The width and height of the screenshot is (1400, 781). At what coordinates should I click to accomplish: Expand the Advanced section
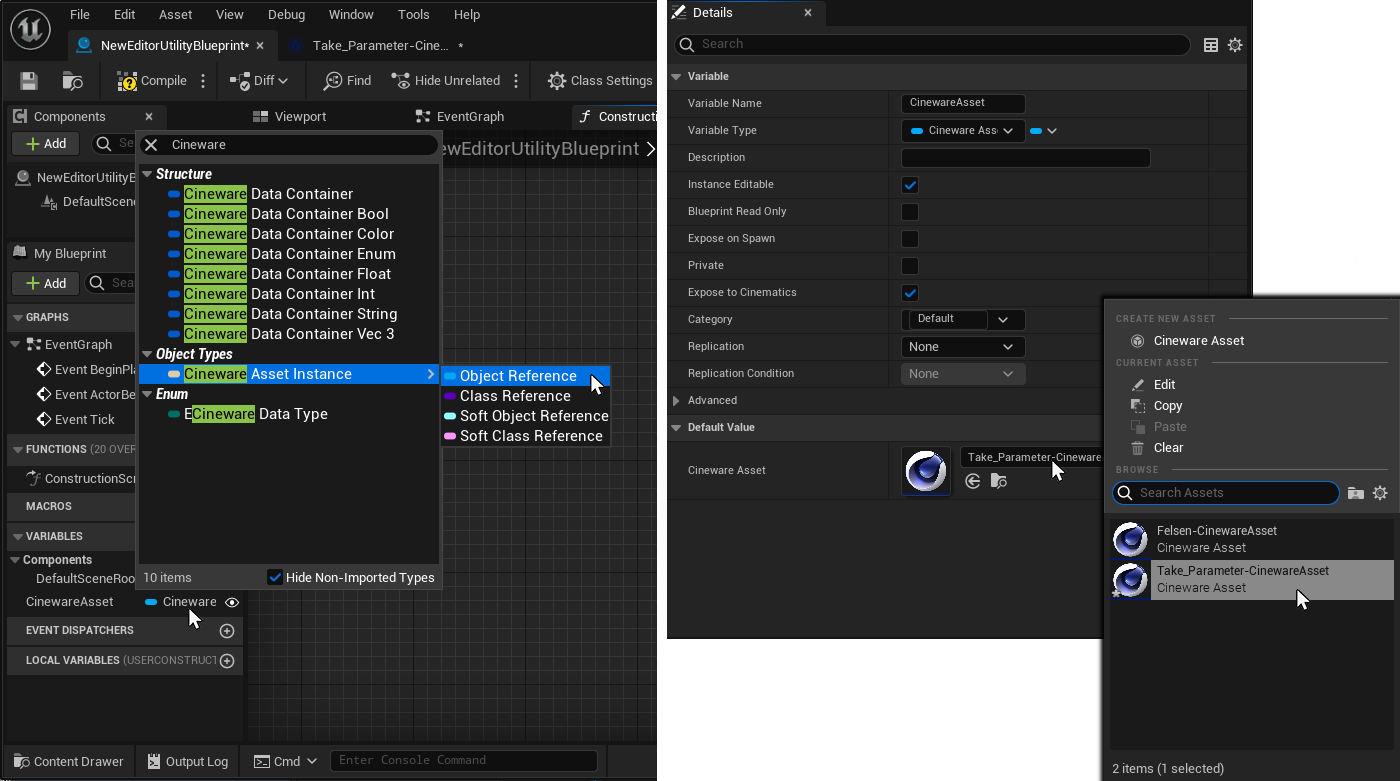pos(677,401)
